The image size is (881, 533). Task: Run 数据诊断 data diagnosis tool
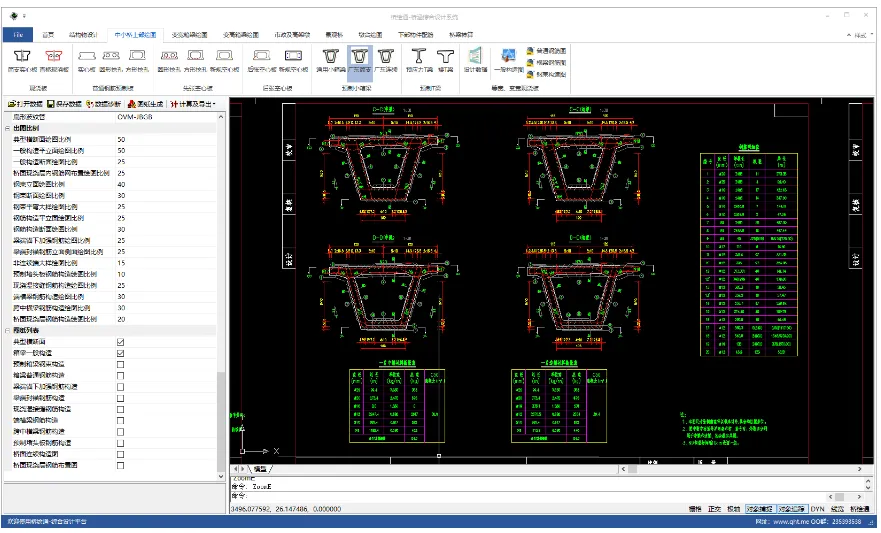[104, 104]
